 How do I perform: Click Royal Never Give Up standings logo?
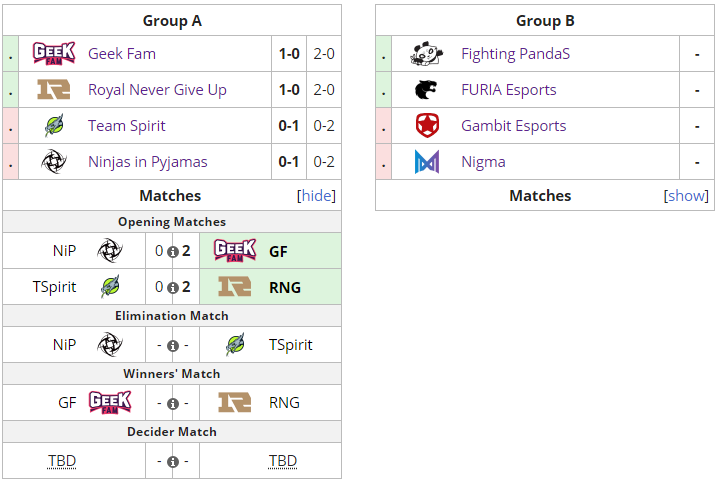(x=52, y=90)
